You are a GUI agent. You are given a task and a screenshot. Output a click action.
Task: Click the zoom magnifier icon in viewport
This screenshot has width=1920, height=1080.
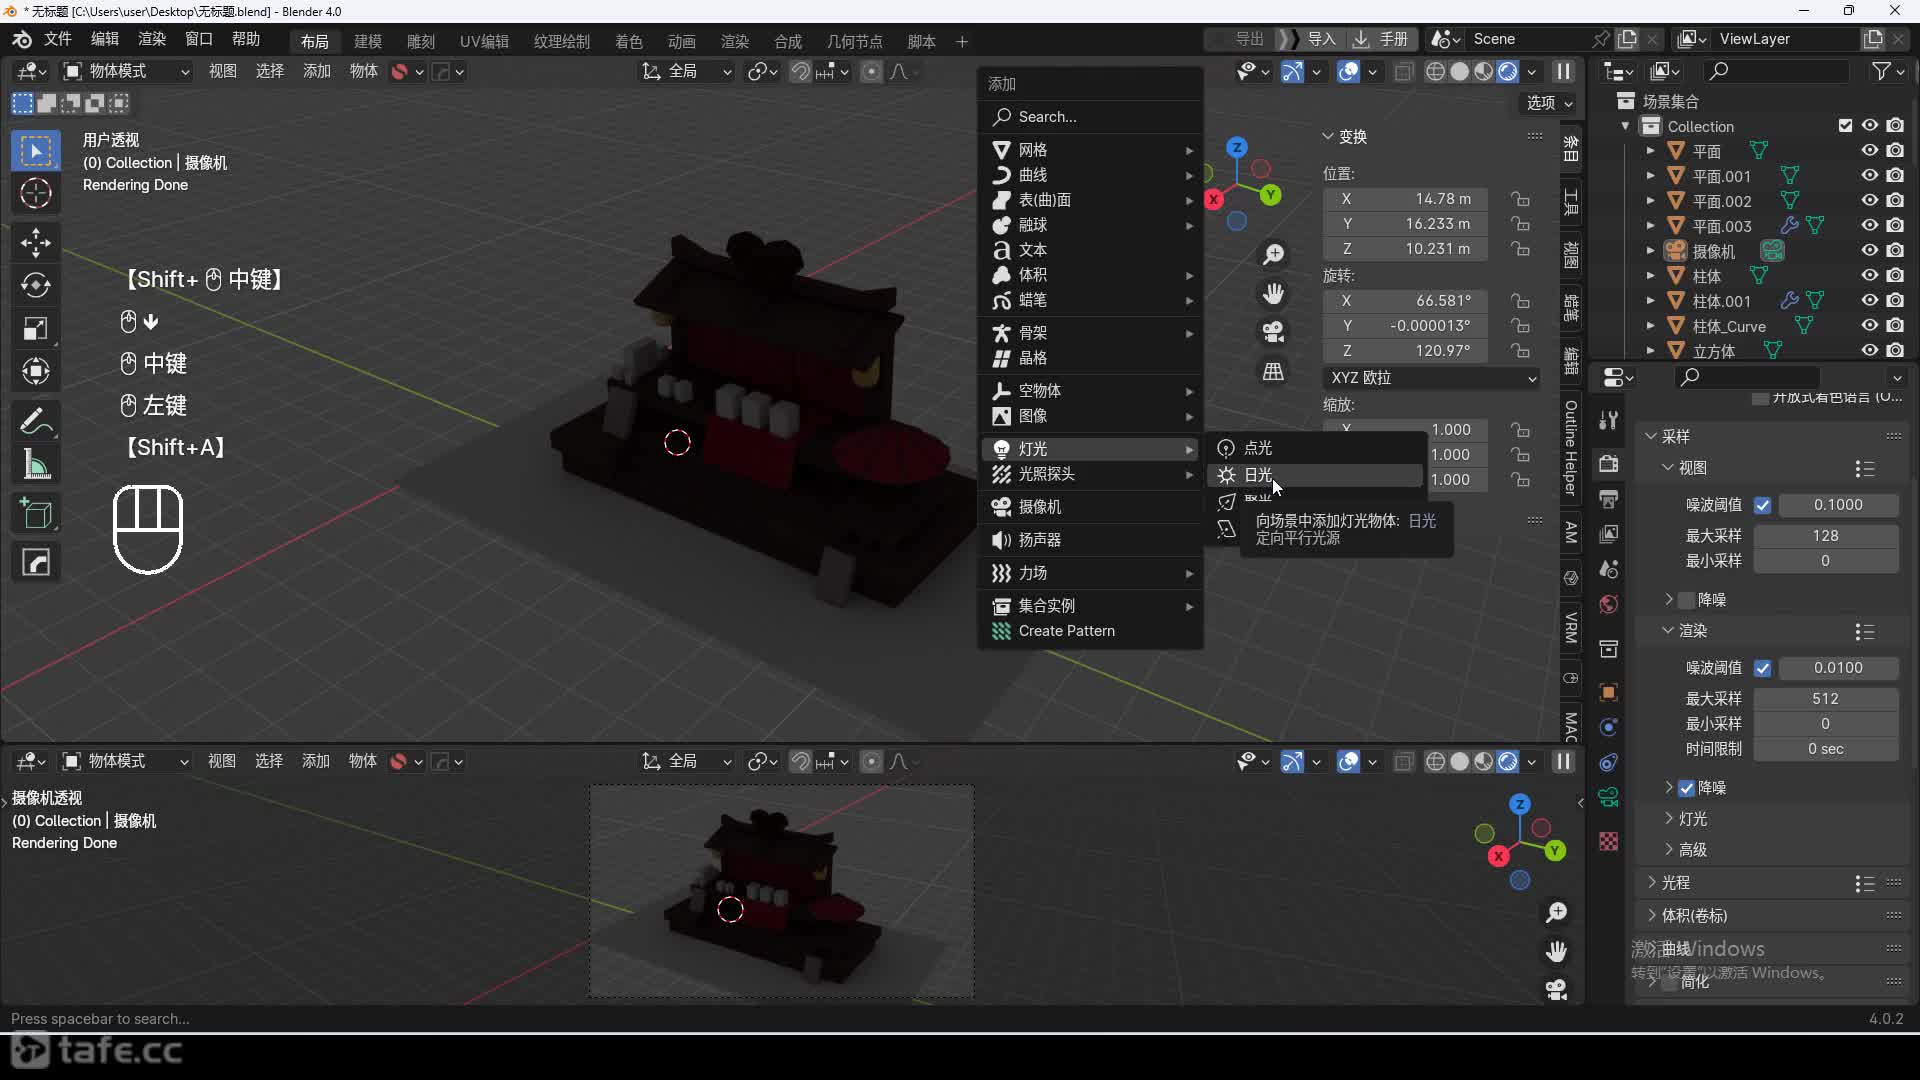tap(1273, 255)
